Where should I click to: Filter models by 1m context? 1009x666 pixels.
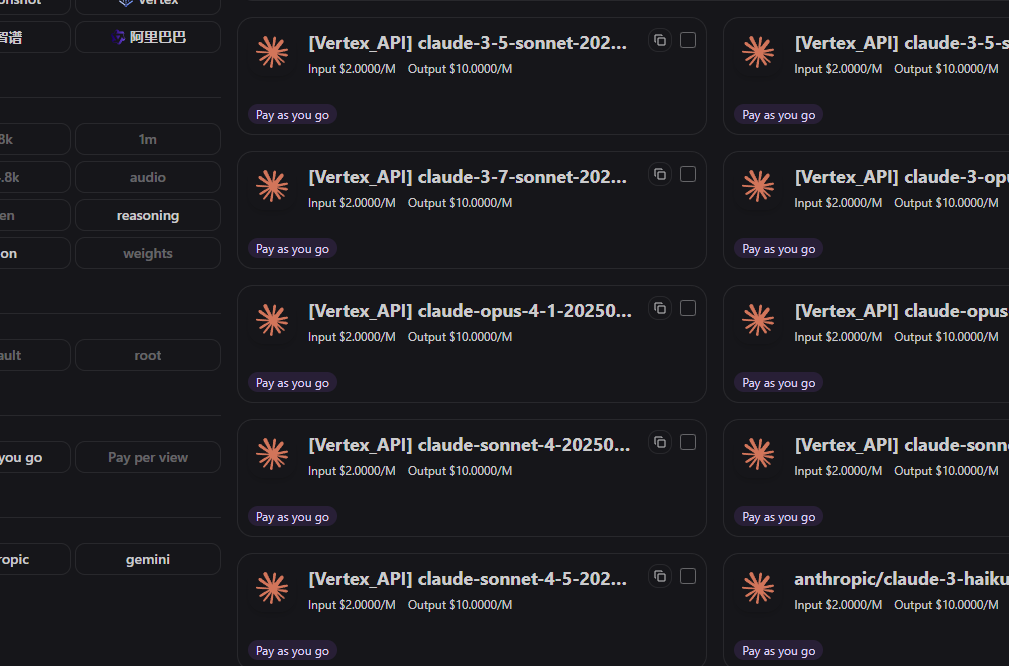point(148,139)
